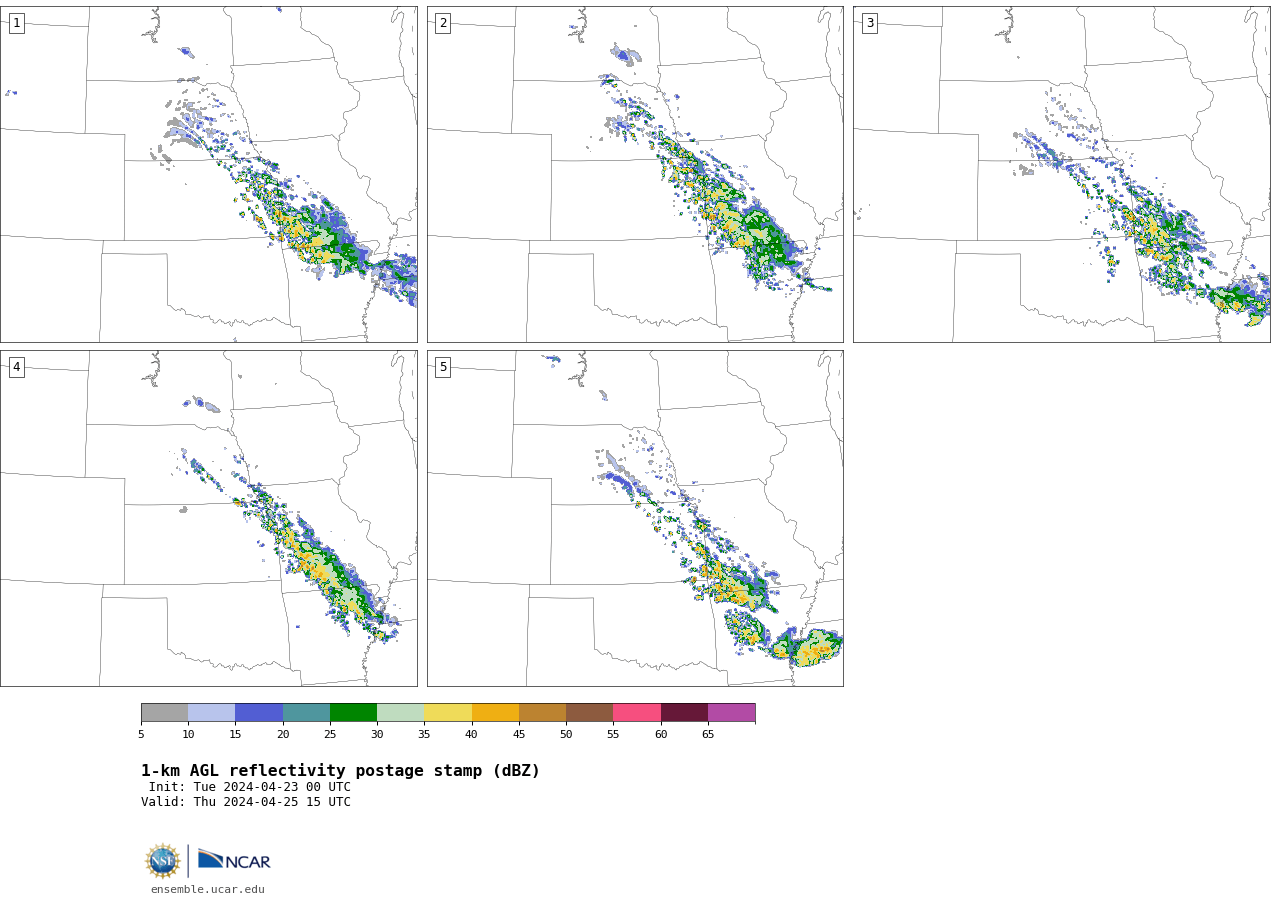Viewport: 1280px width, 901px height.
Task: Click the maroon 60-65 dBZ swatch
Action: click(684, 713)
